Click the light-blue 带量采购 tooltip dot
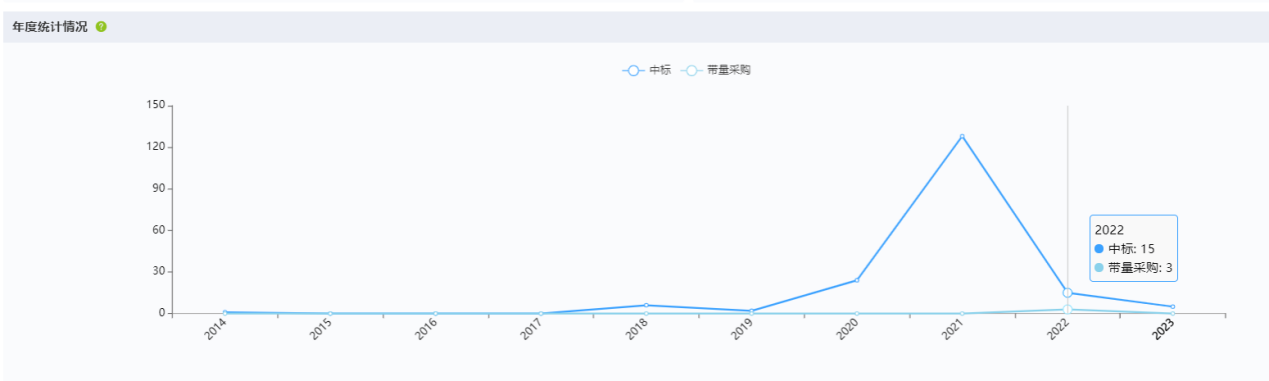 [x=1100, y=268]
